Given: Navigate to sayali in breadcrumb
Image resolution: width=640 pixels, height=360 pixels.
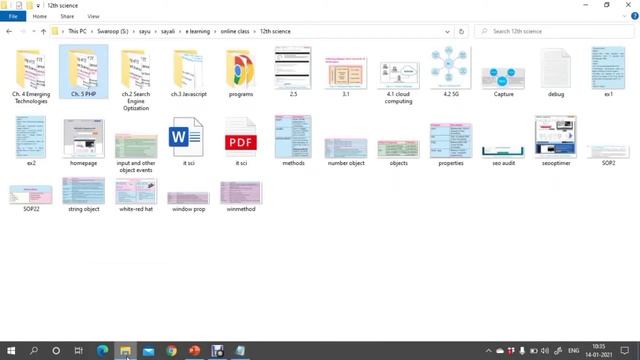Looking at the screenshot, I should pos(168,31).
